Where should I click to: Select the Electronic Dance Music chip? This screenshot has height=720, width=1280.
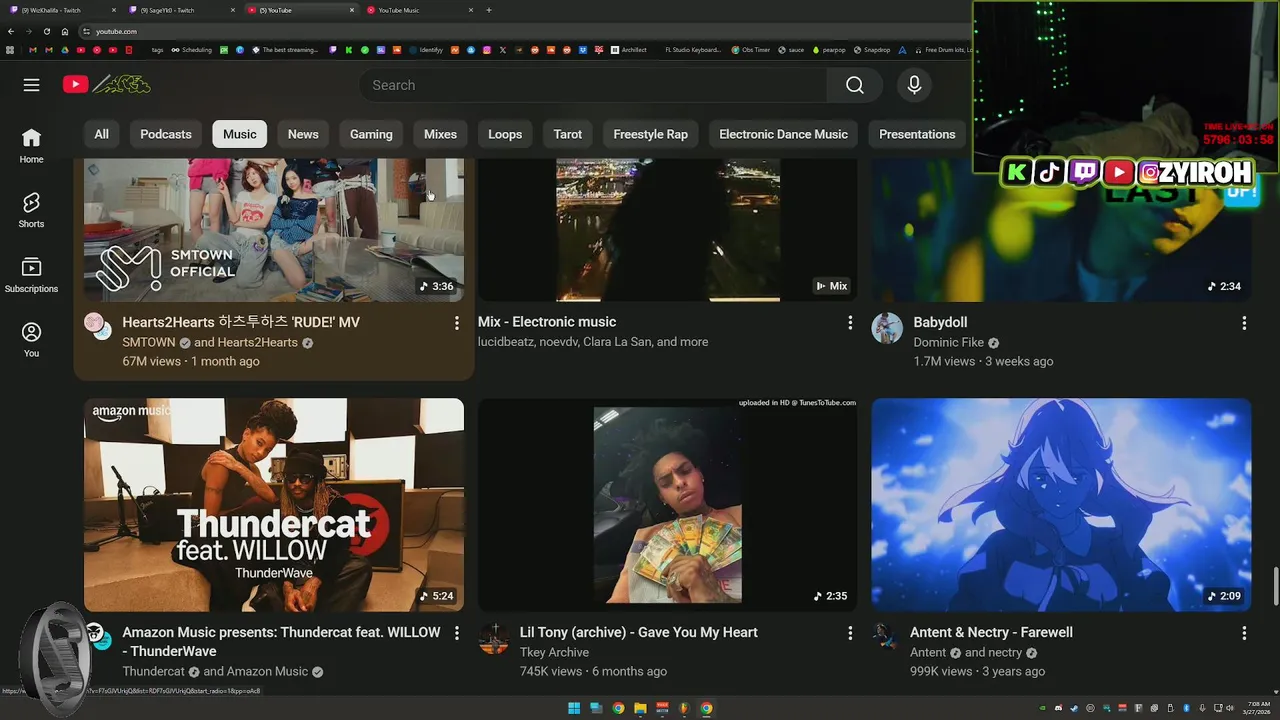tap(783, 134)
